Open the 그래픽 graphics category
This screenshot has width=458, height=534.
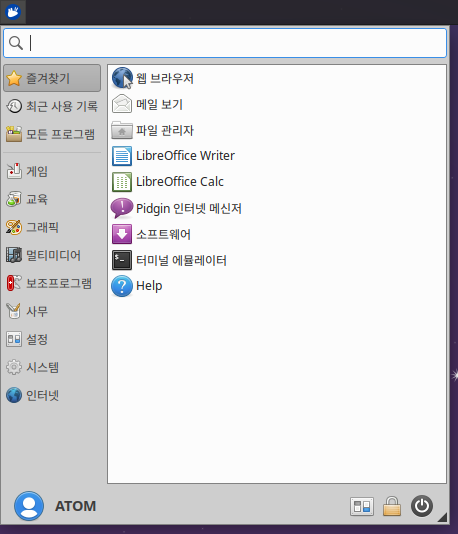click(x=52, y=227)
